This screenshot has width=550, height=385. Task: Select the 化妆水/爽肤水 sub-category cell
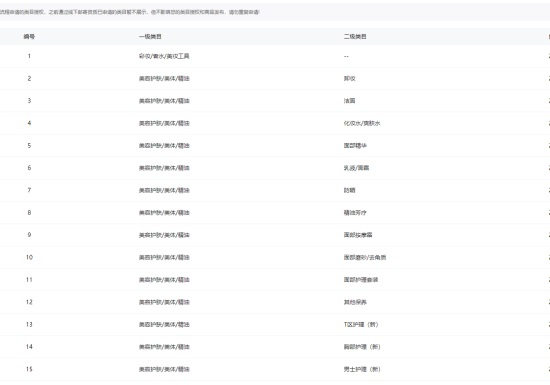pyautogui.click(x=362, y=123)
